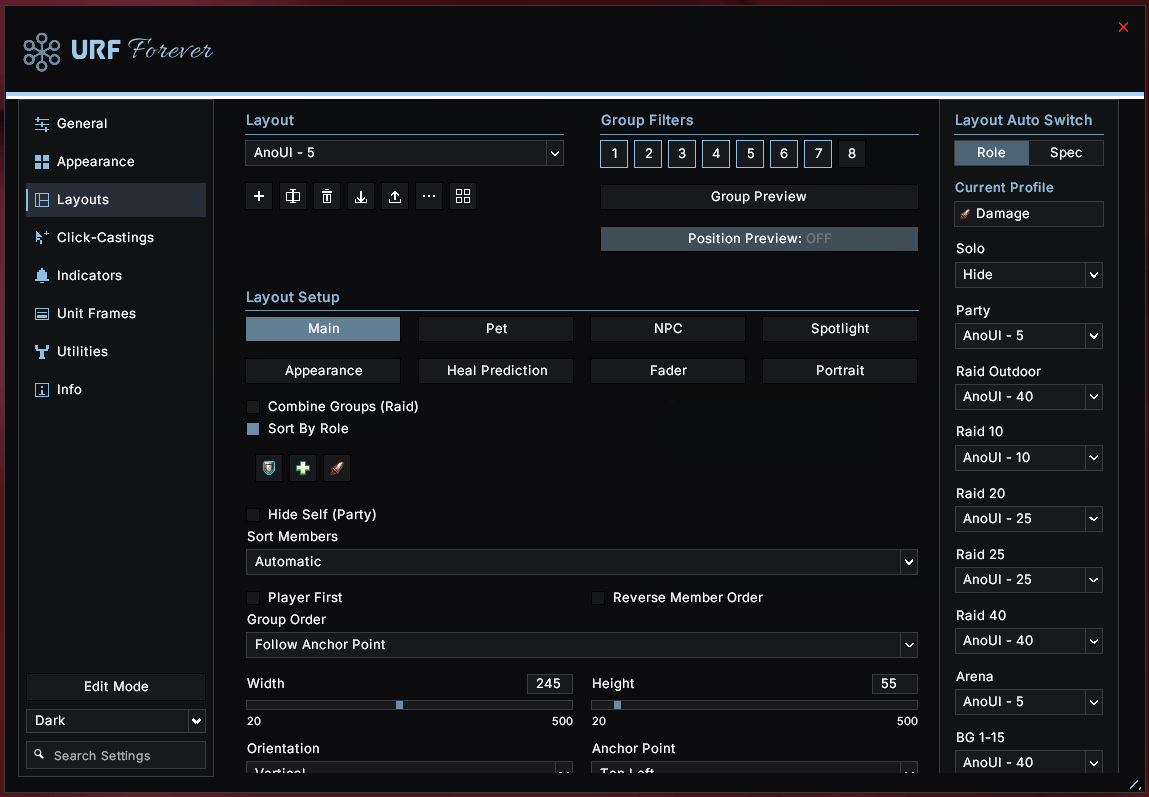Image resolution: width=1149 pixels, height=797 pixels.
Task: Switch to the Pet setup tab
Action: (x=496, y=329)
